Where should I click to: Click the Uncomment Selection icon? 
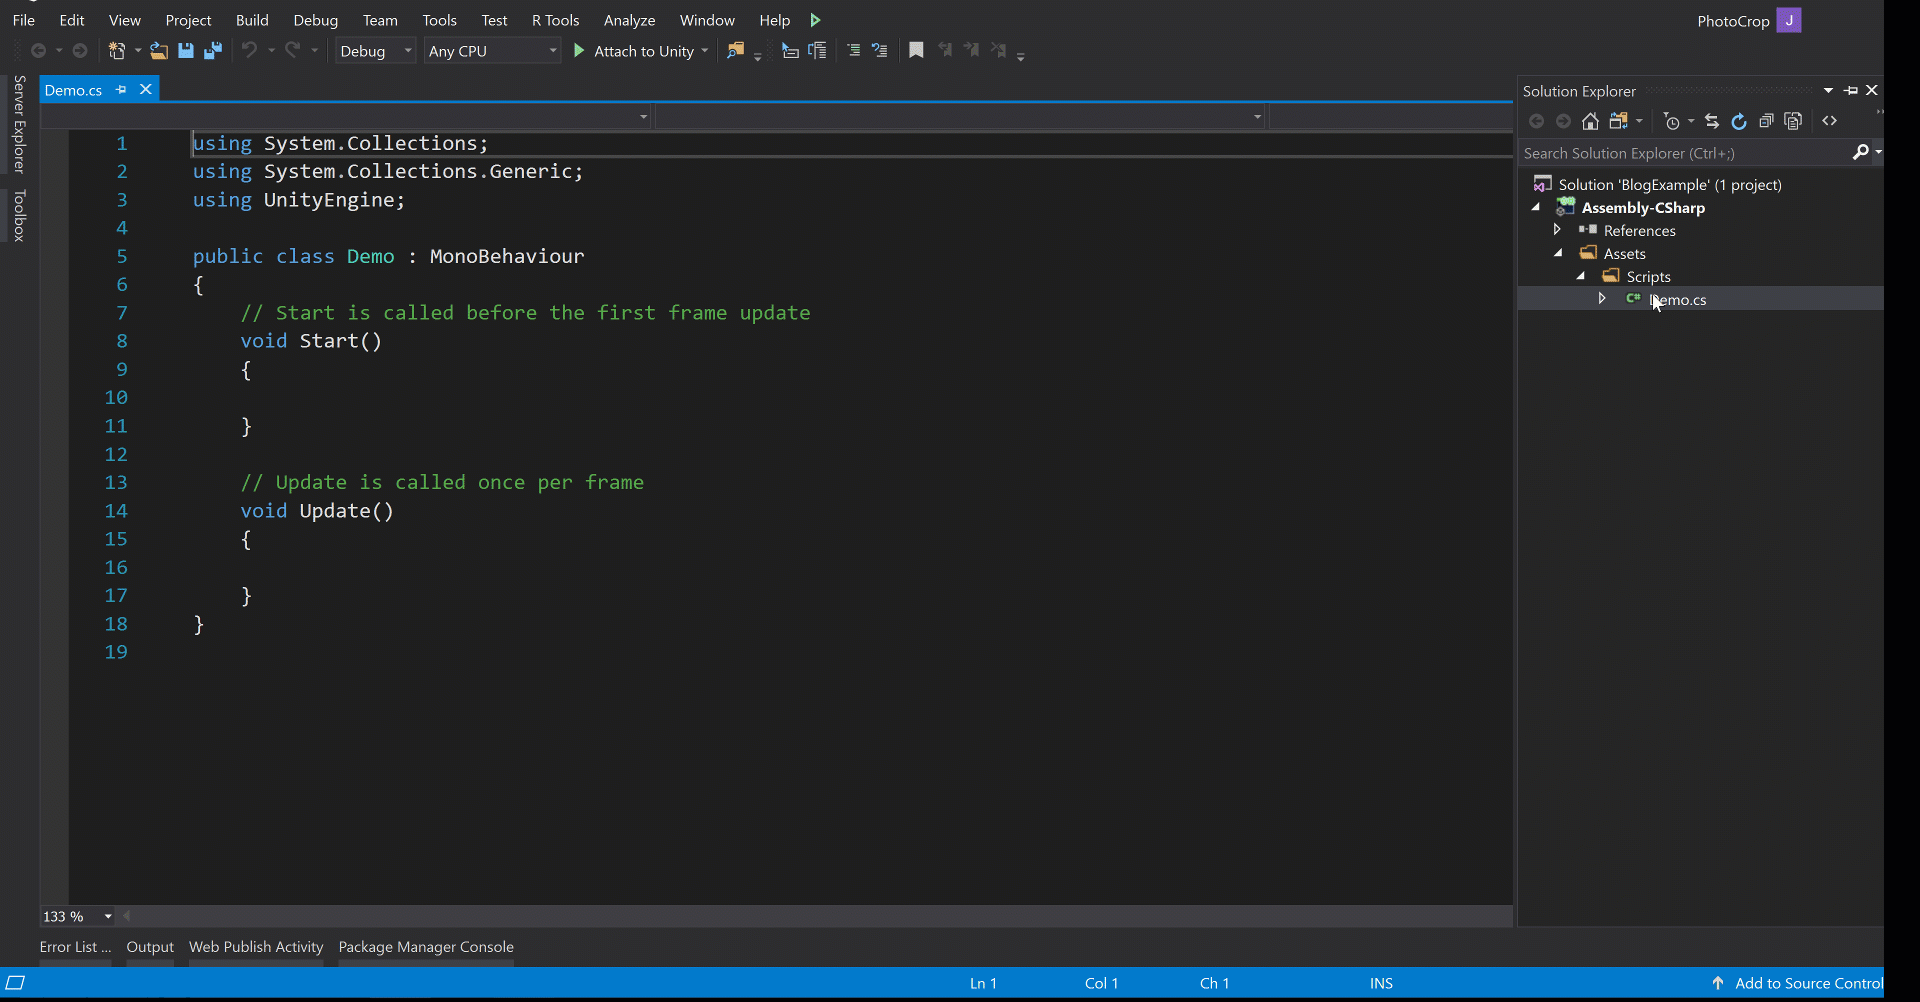[x=880, y=50]
